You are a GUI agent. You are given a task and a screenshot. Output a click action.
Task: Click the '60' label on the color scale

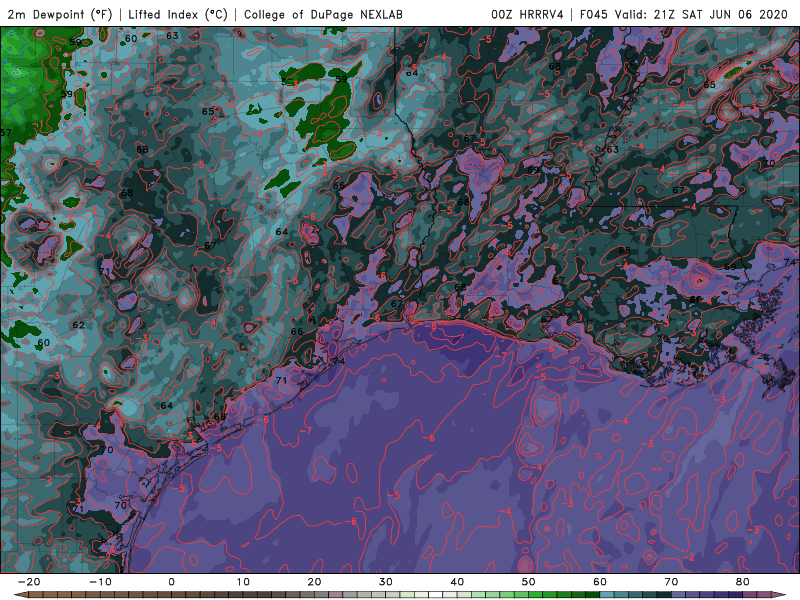(600, 582)
